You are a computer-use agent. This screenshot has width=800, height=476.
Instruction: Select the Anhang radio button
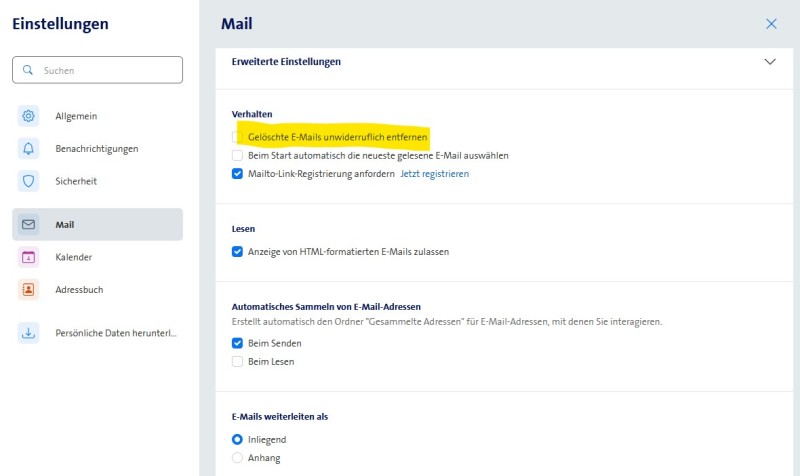click(237, 458)
